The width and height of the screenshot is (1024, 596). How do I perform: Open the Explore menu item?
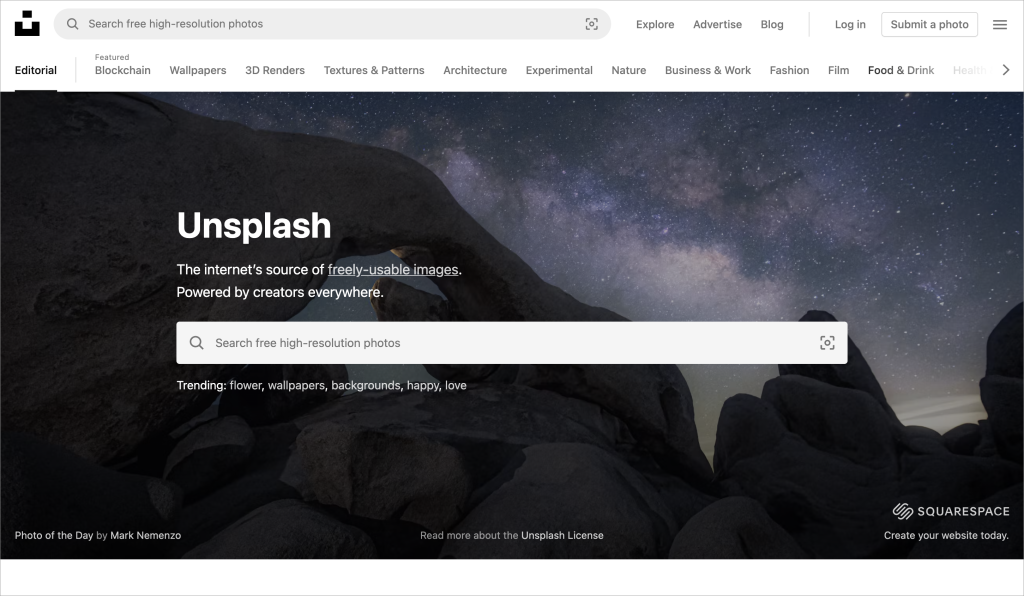click(655, 25)
